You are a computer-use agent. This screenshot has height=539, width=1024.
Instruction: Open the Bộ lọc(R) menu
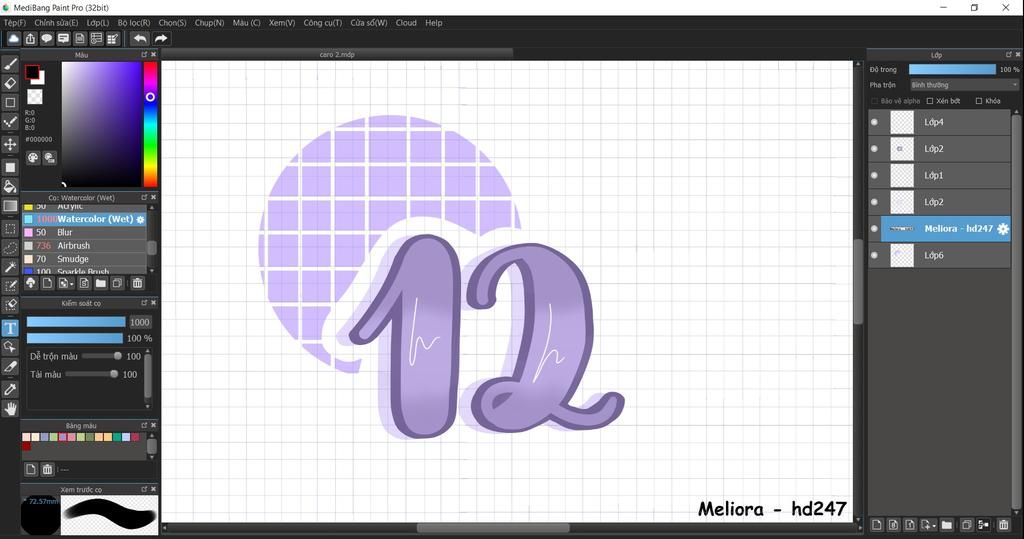point(134,23)
